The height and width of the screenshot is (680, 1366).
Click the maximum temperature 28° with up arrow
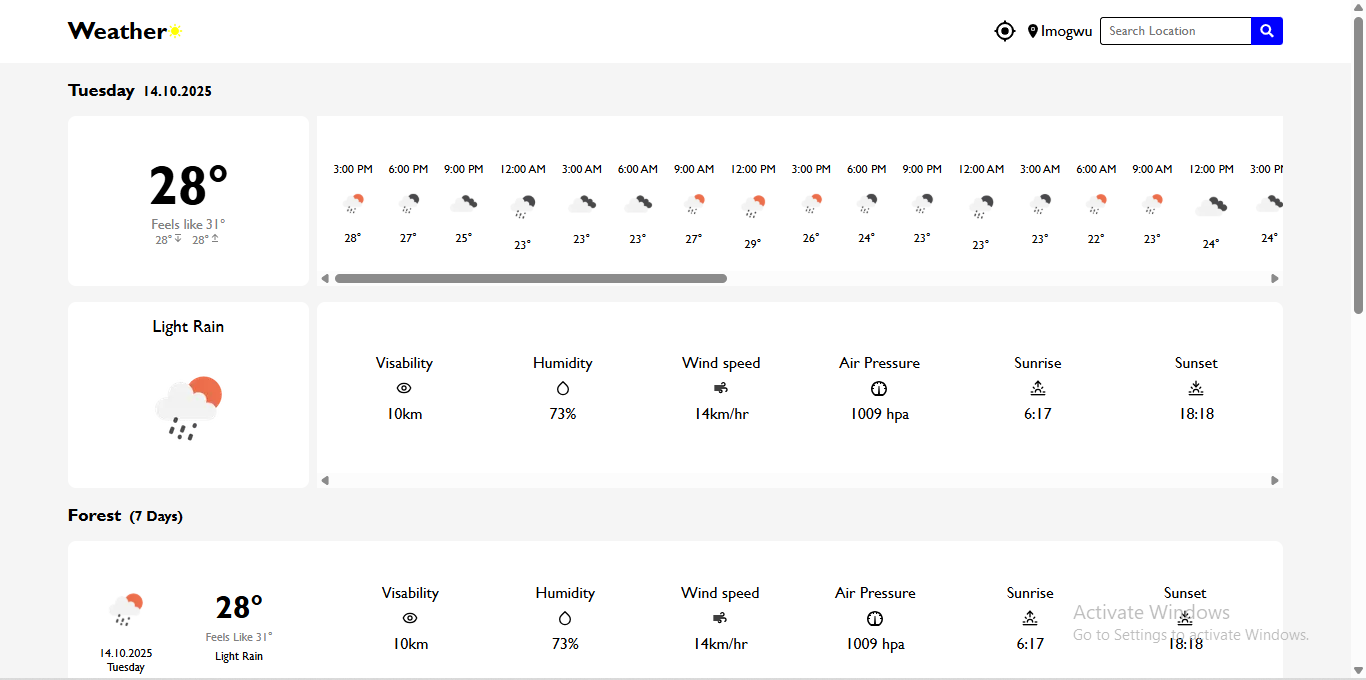[x=206, y=240]
